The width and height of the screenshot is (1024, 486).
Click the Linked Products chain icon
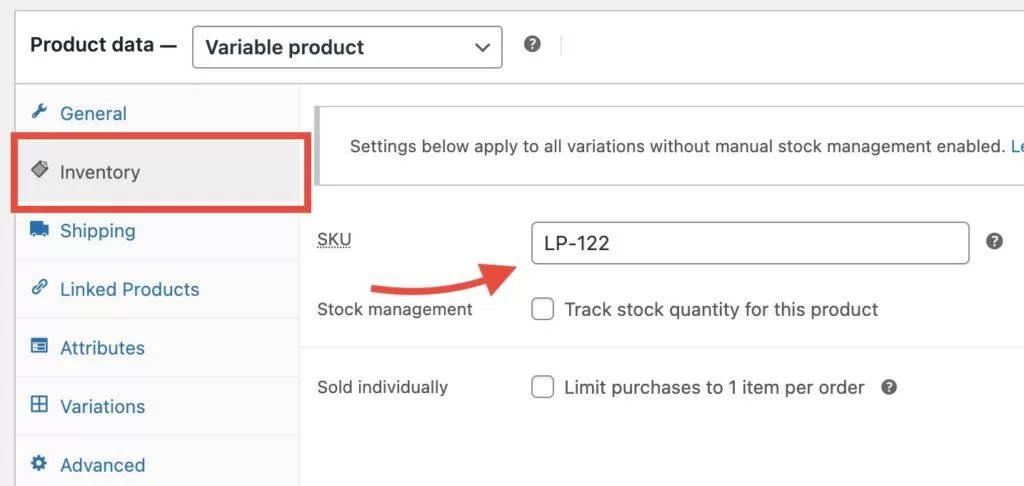tap(40, 288)
